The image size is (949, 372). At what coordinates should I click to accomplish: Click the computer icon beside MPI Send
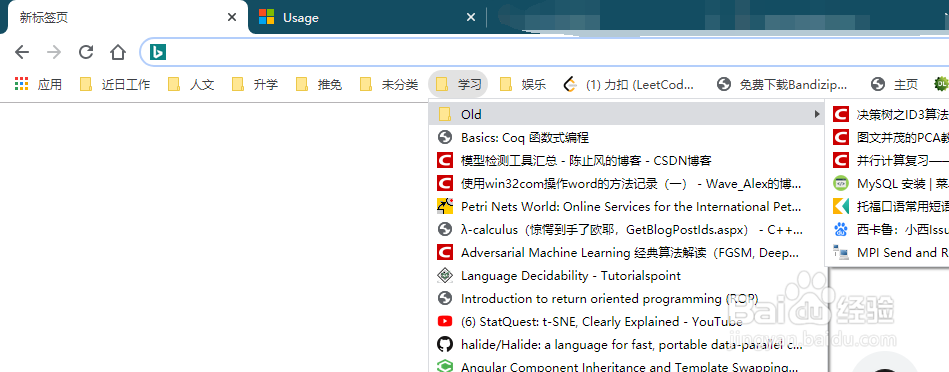click(x=841, y=252)
